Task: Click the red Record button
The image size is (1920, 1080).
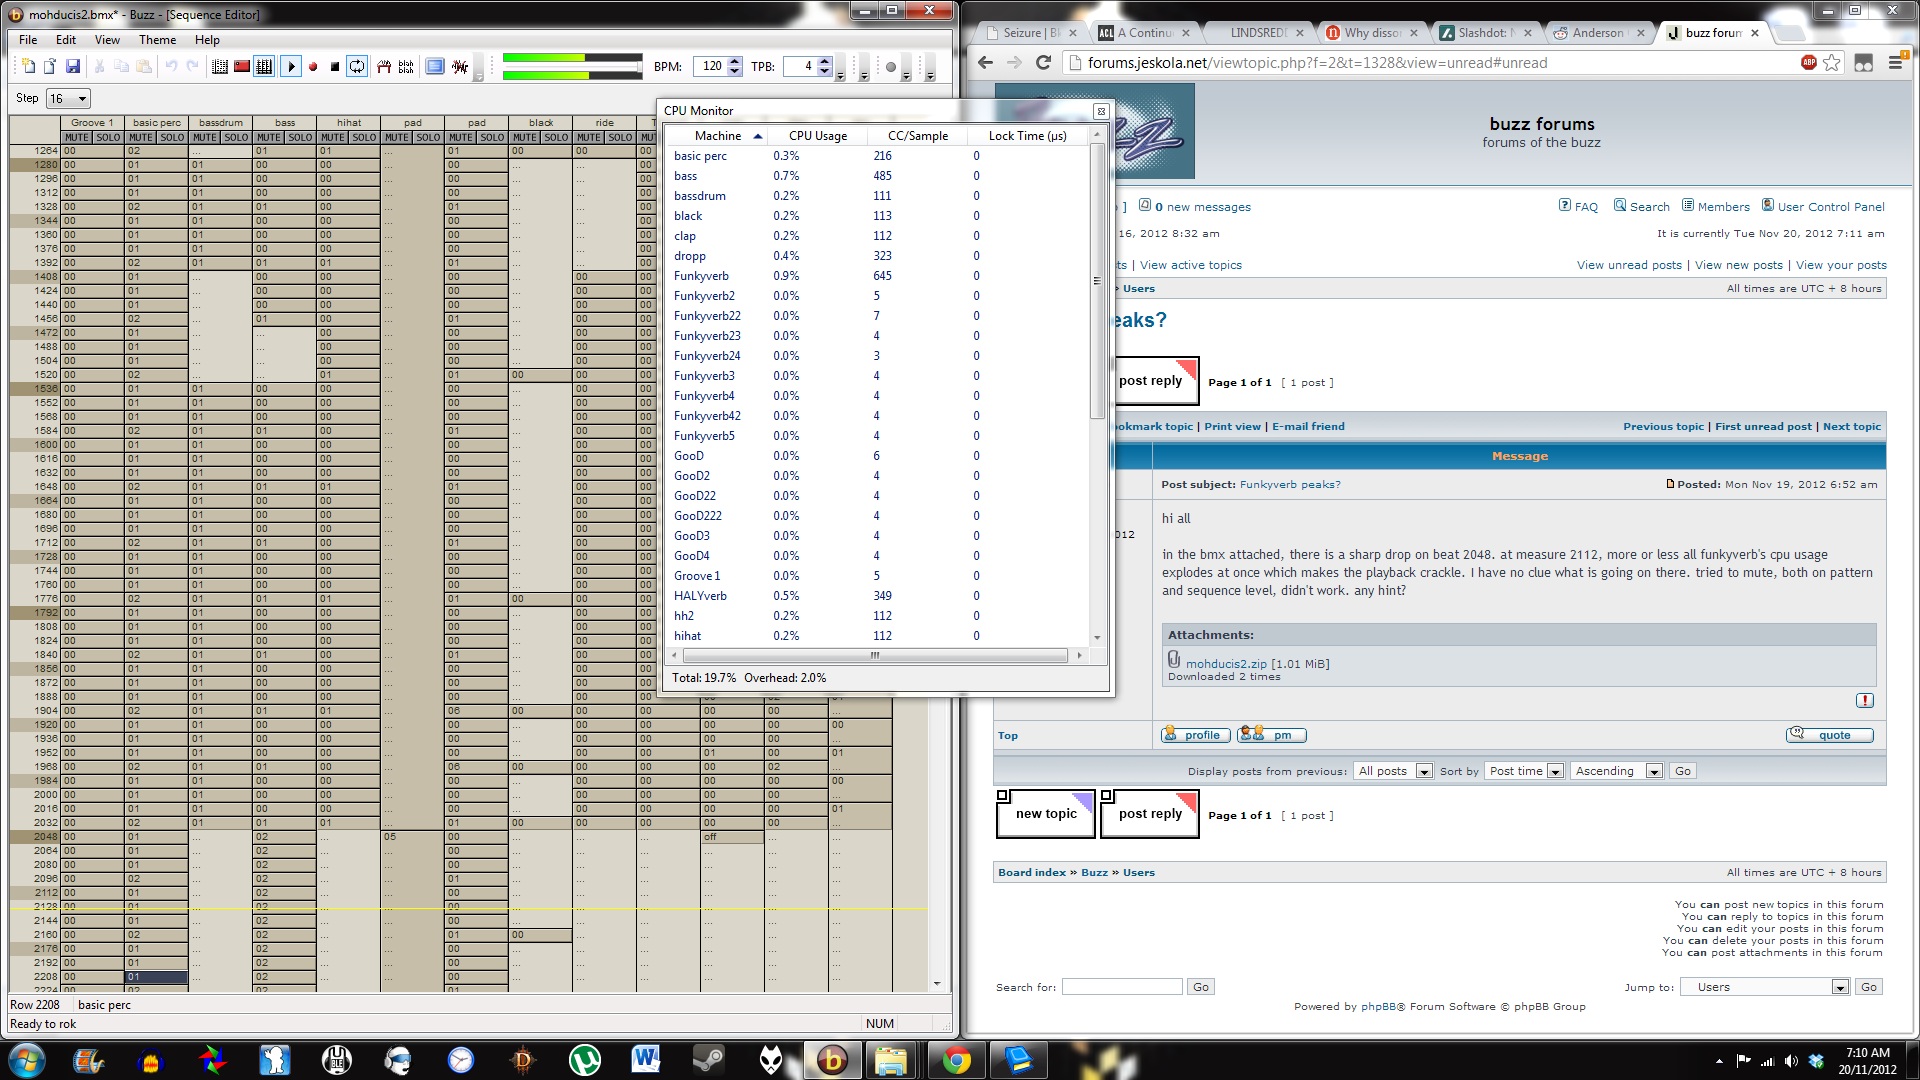Action: coord(313,67)
